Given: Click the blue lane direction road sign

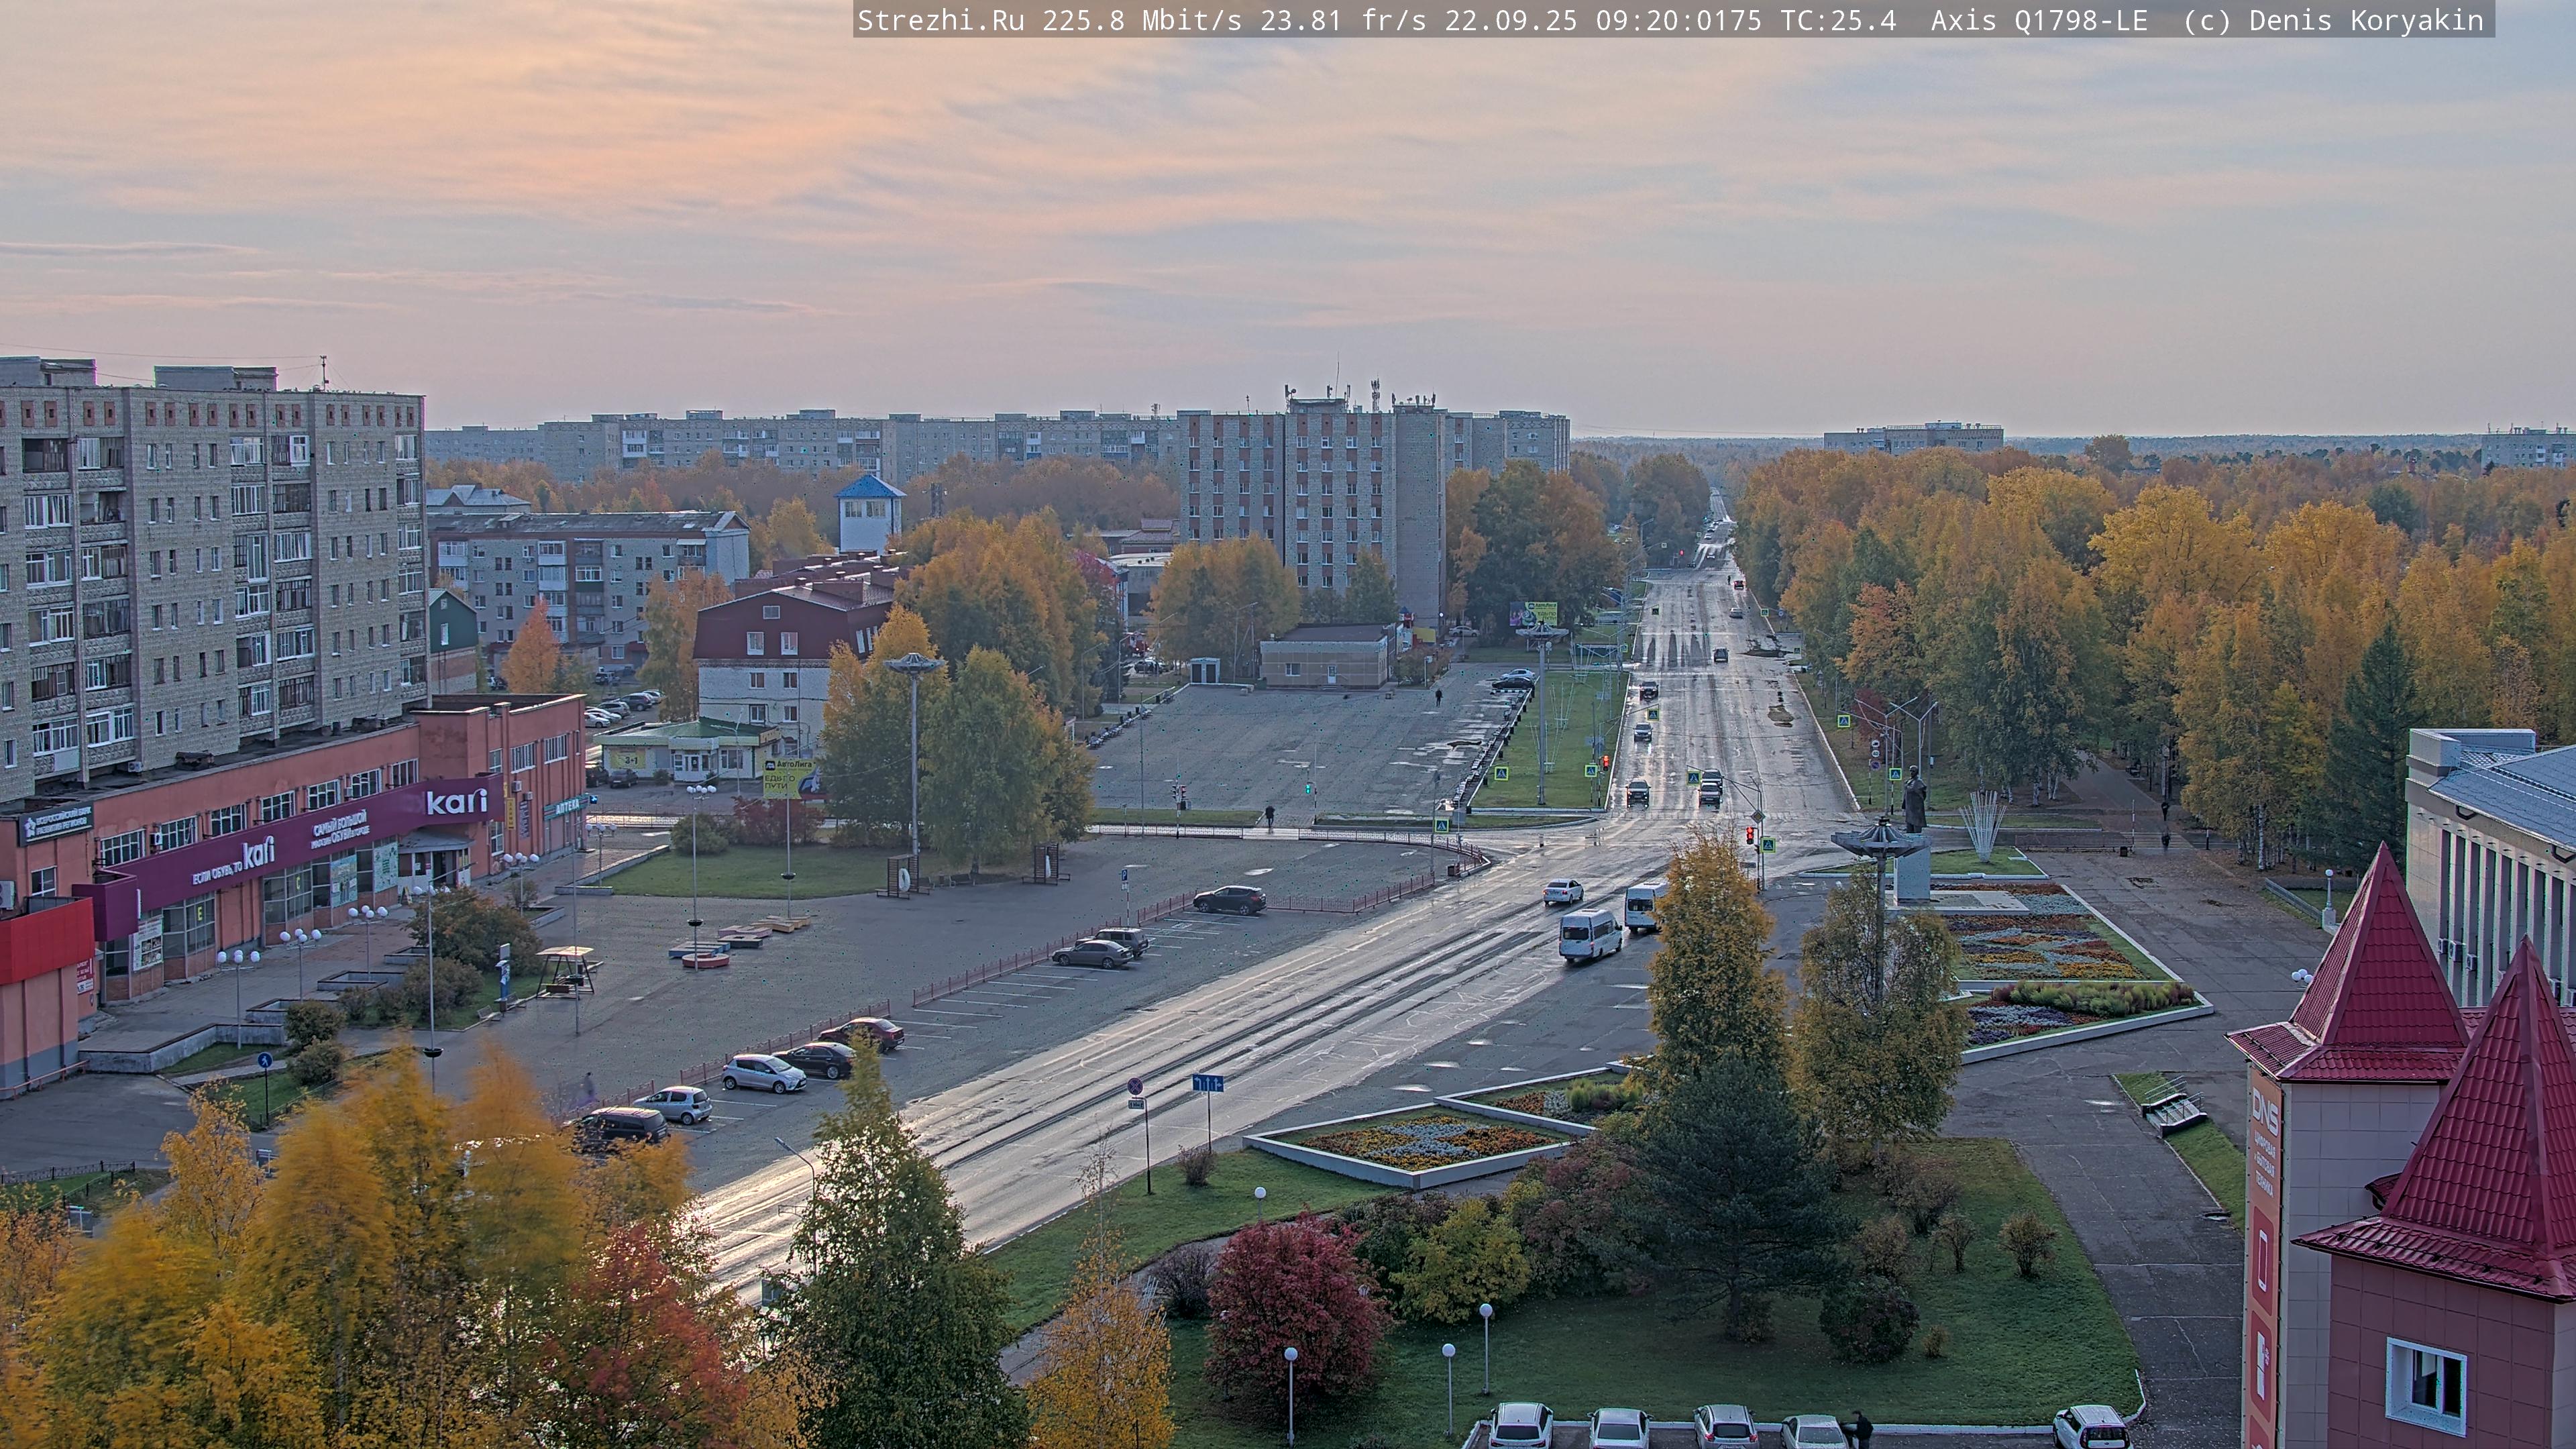Looking at the screenshot, I should [x=1207, y=1083].
